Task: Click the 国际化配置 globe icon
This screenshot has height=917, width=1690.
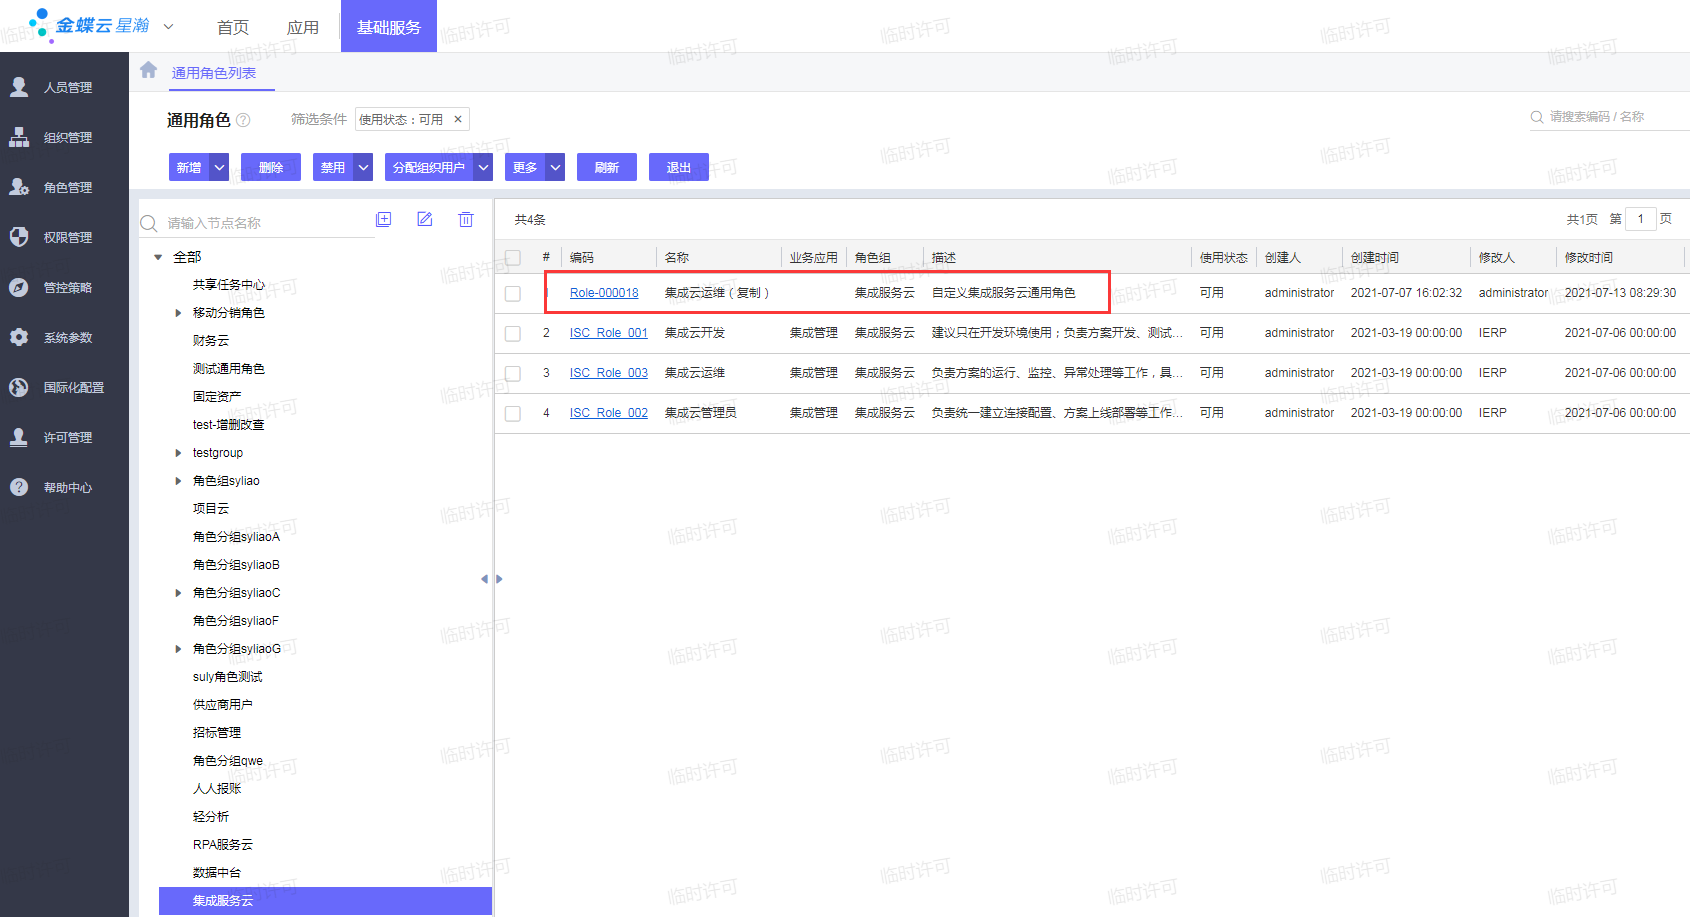Action: pos(19,387)
